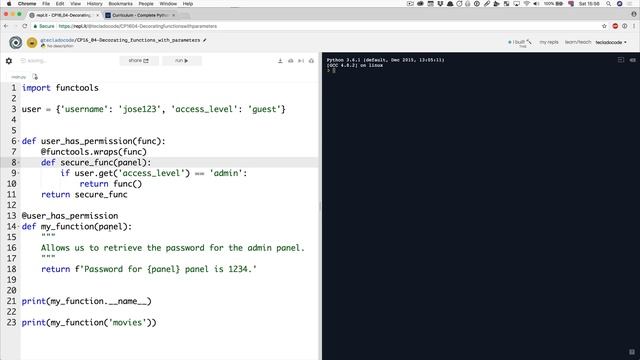Open editor settings gear icon
The height and width of the screenshot is (360, 640).
coord(9,61)
